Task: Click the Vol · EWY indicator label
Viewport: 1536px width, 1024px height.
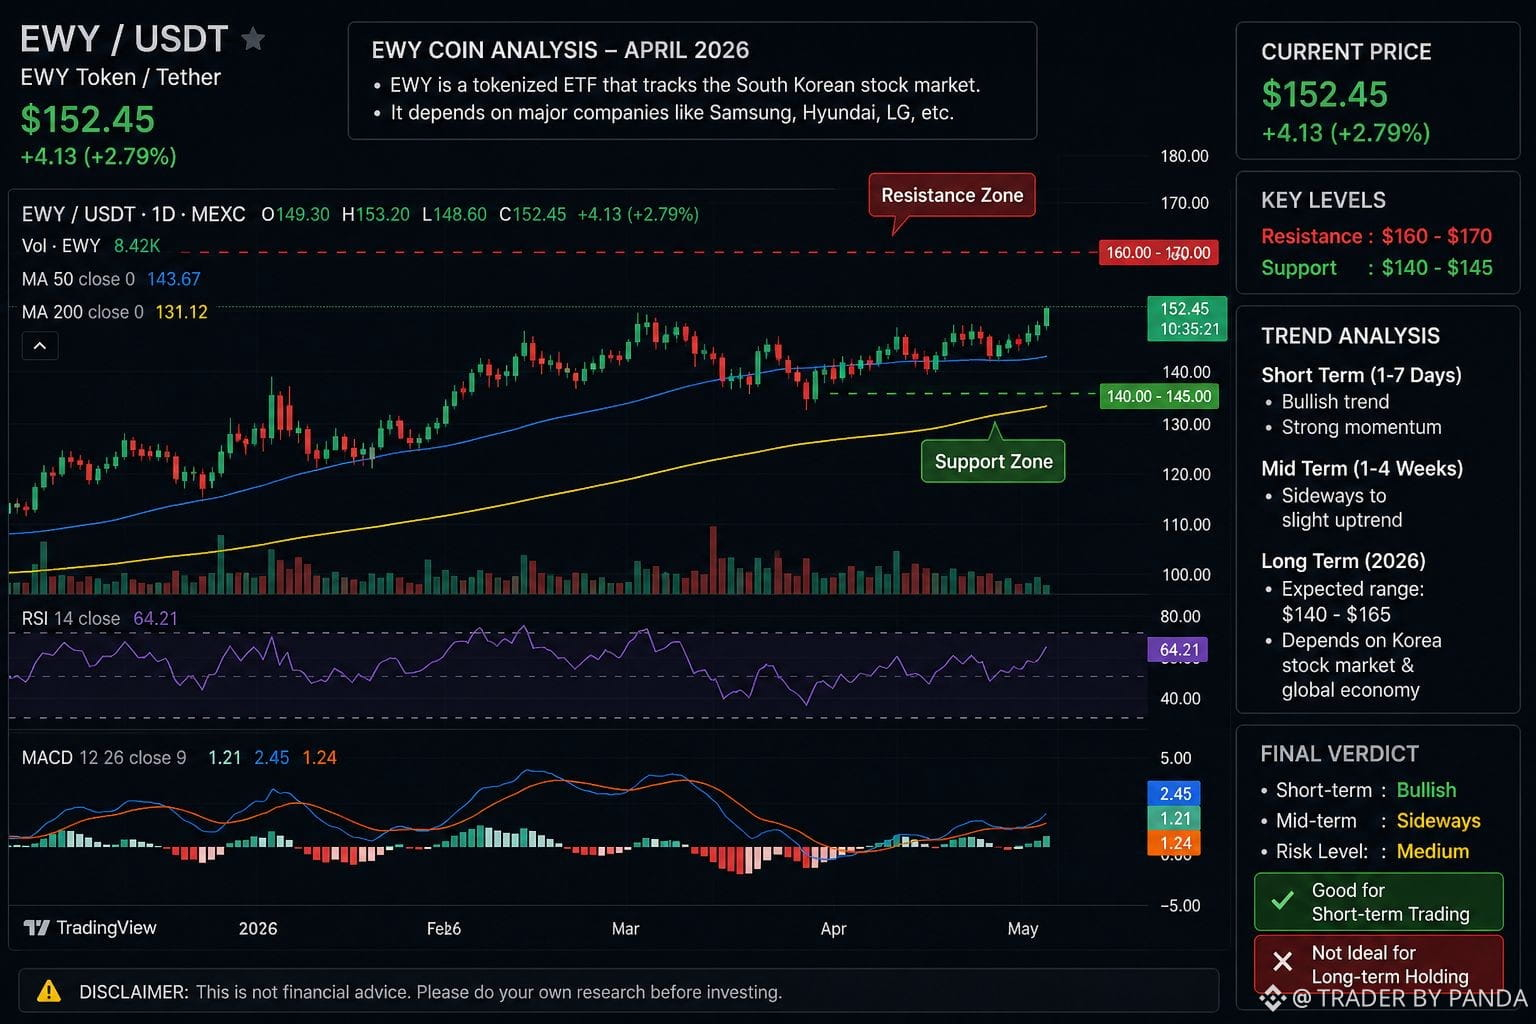Action: click(x=61, y=246)
